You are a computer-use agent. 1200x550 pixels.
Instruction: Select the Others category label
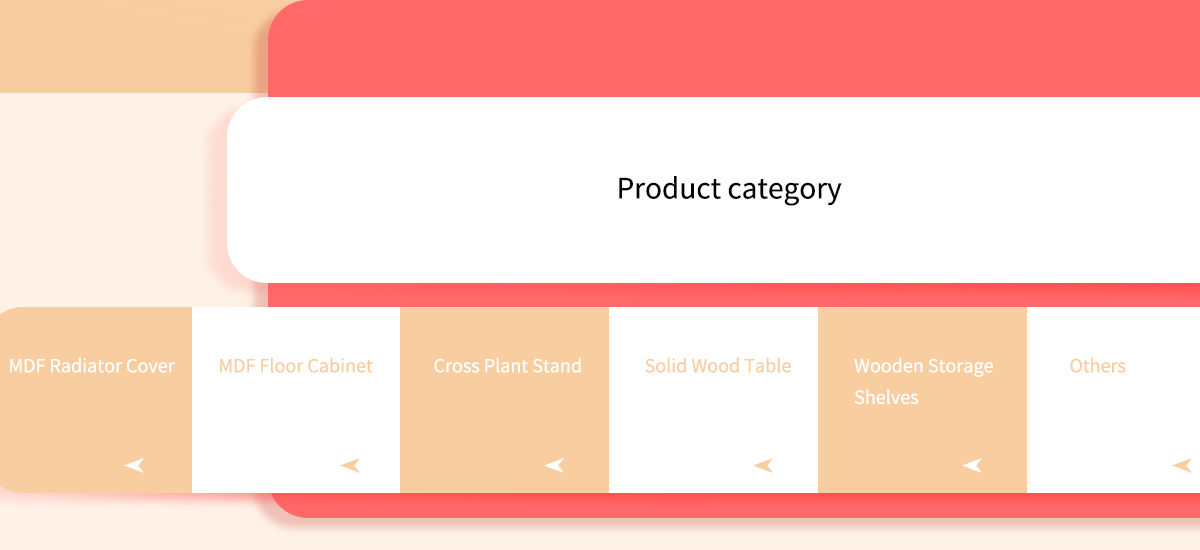(1098, 366)
